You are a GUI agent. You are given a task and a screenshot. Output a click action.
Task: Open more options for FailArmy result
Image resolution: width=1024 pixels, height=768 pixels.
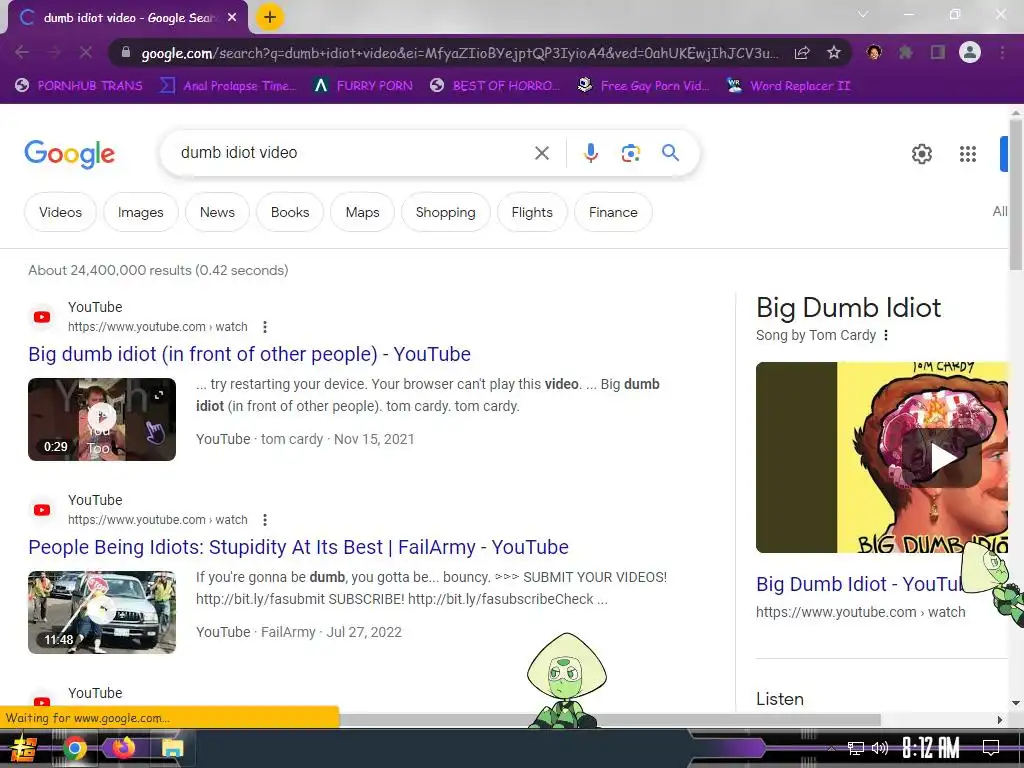pyautogui.click(x=264, y=520)
